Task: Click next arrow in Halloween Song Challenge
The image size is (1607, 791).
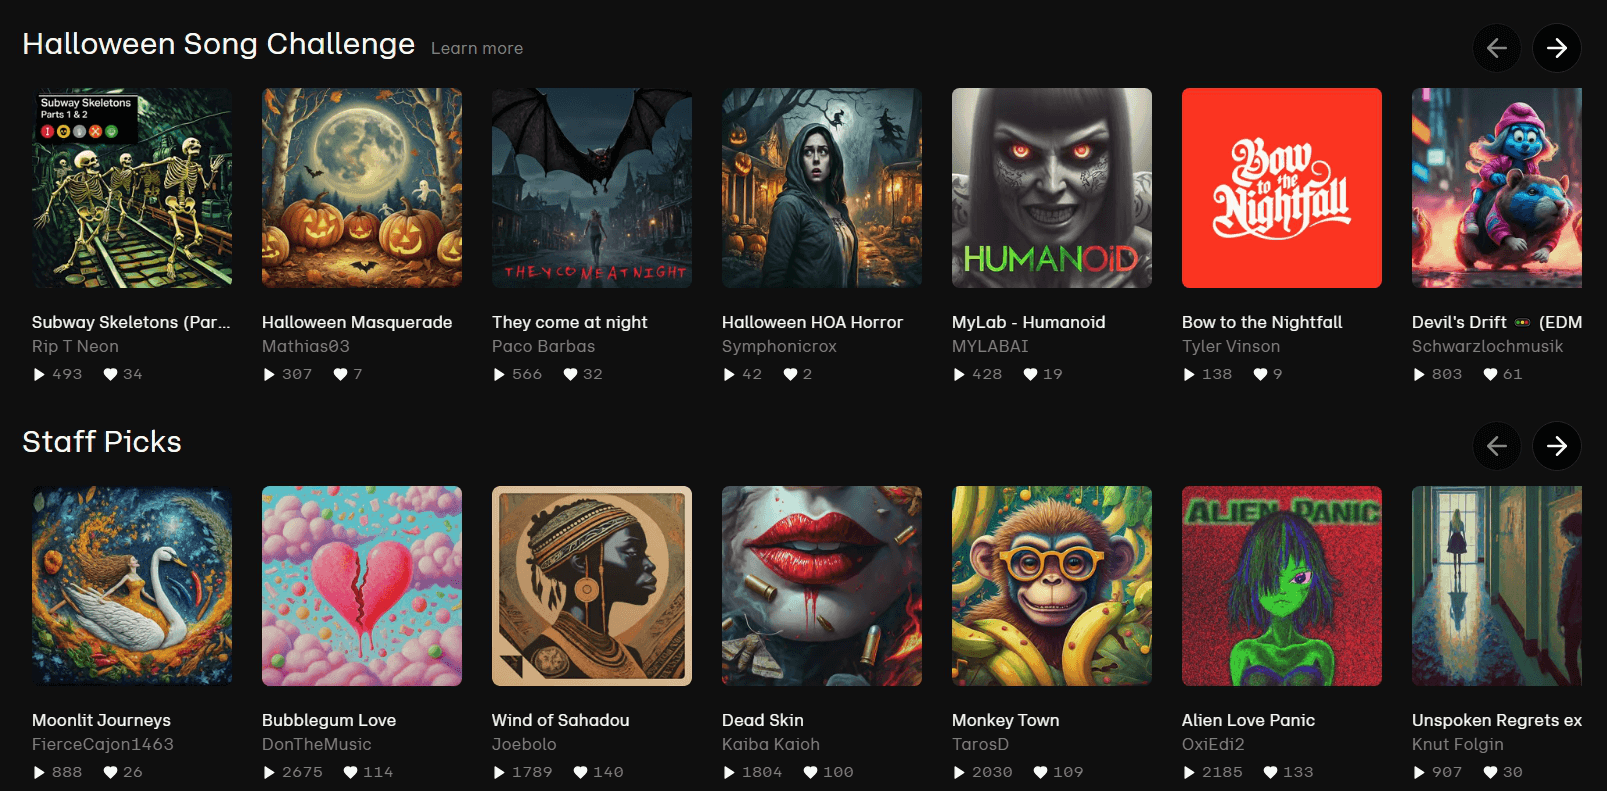Action: pyautogui.click(x=1557, y=48)
